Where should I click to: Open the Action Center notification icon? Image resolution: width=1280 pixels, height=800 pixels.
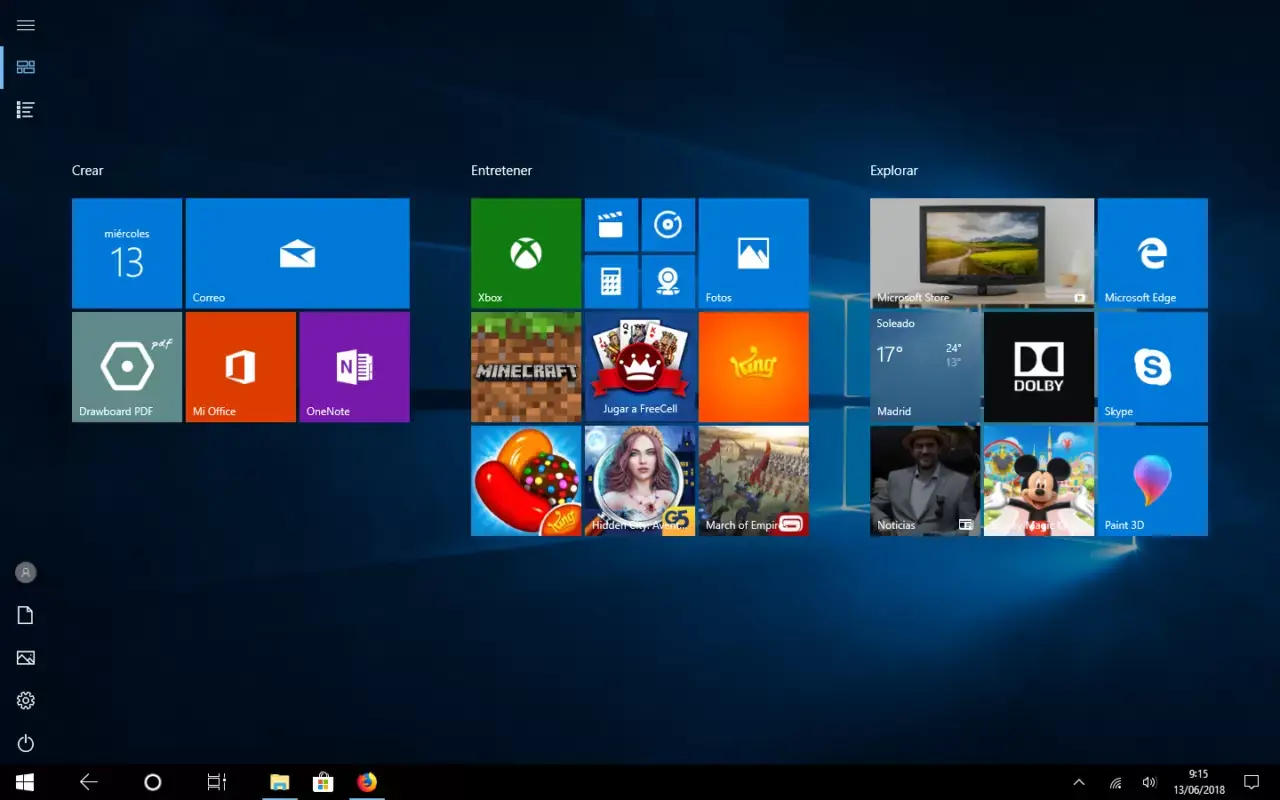[x=1251, y=782]
